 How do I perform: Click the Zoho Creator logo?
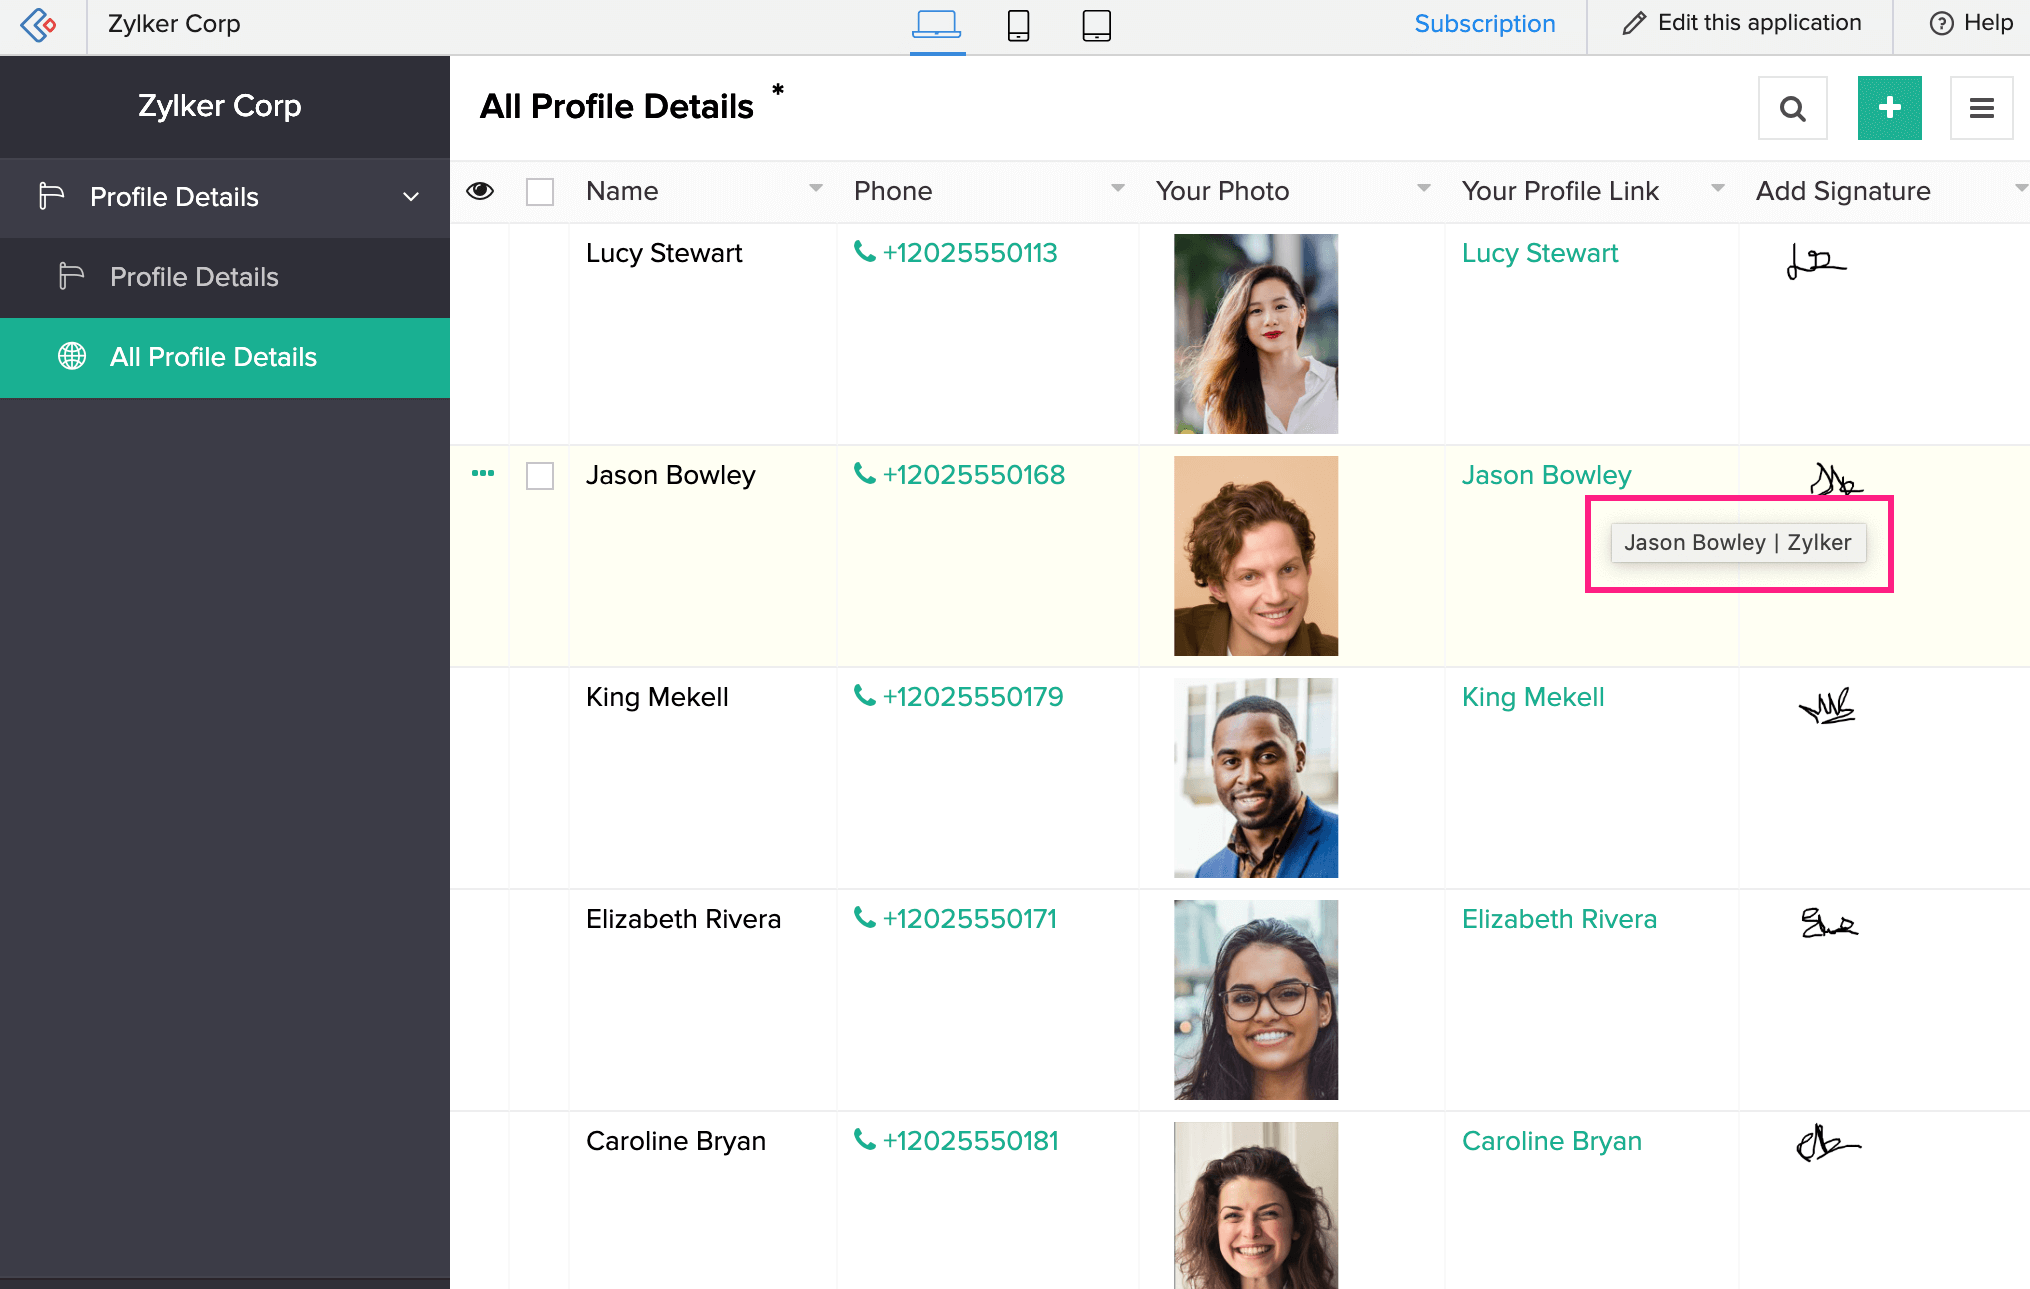point(39,25)
